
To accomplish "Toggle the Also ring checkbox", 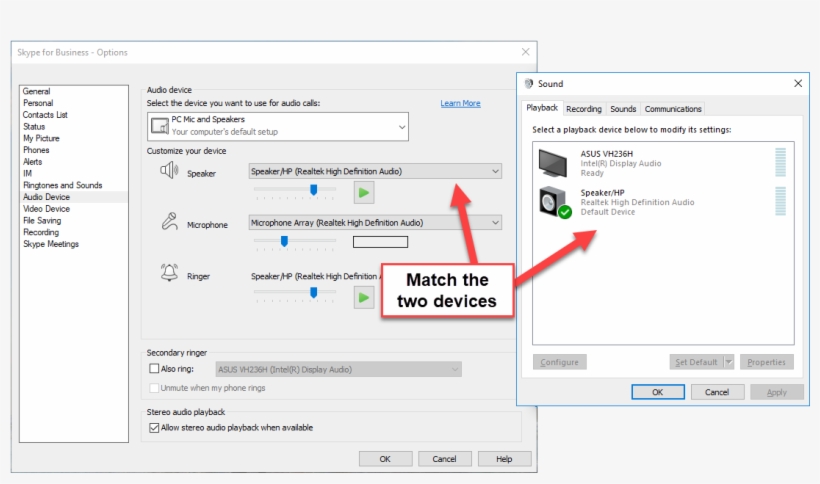I will click(x=154, y=368).
